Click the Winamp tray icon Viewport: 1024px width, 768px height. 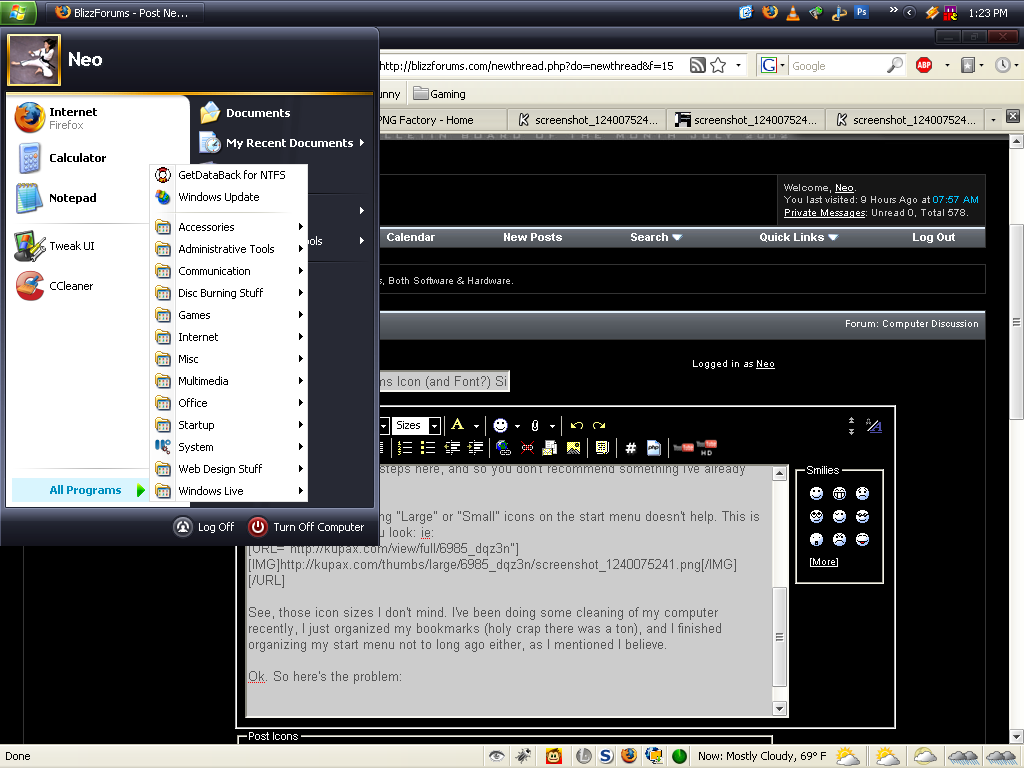point(932,12)
